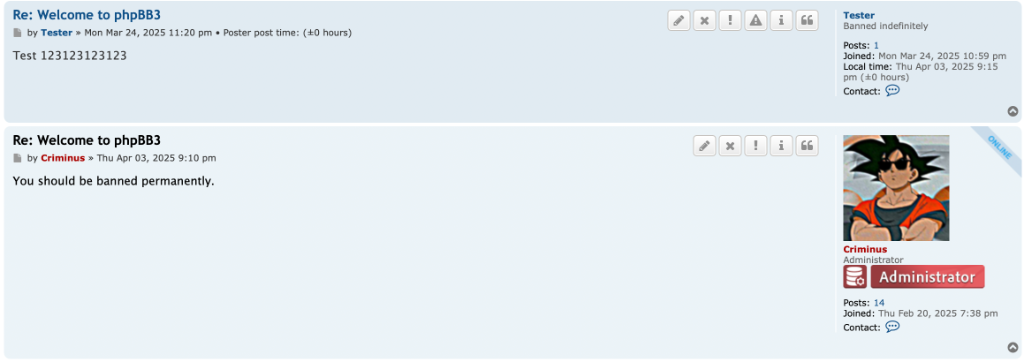Image resolution: width=1024 pixels, height=362 pixels.
Task: Open Tester's contact speech bubble
Action: tap(892, 90)
